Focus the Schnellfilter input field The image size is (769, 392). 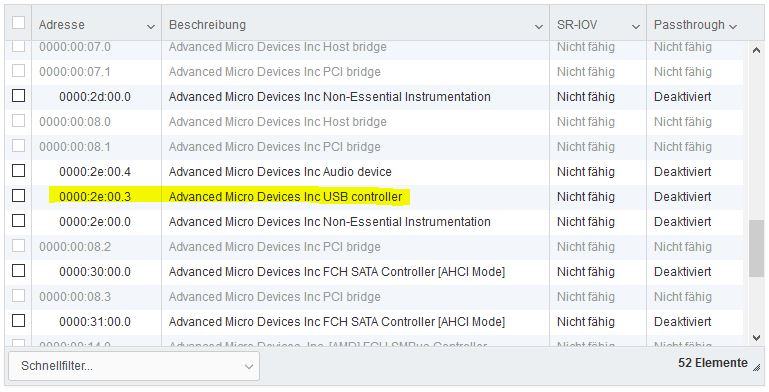(x=134, y=366)
